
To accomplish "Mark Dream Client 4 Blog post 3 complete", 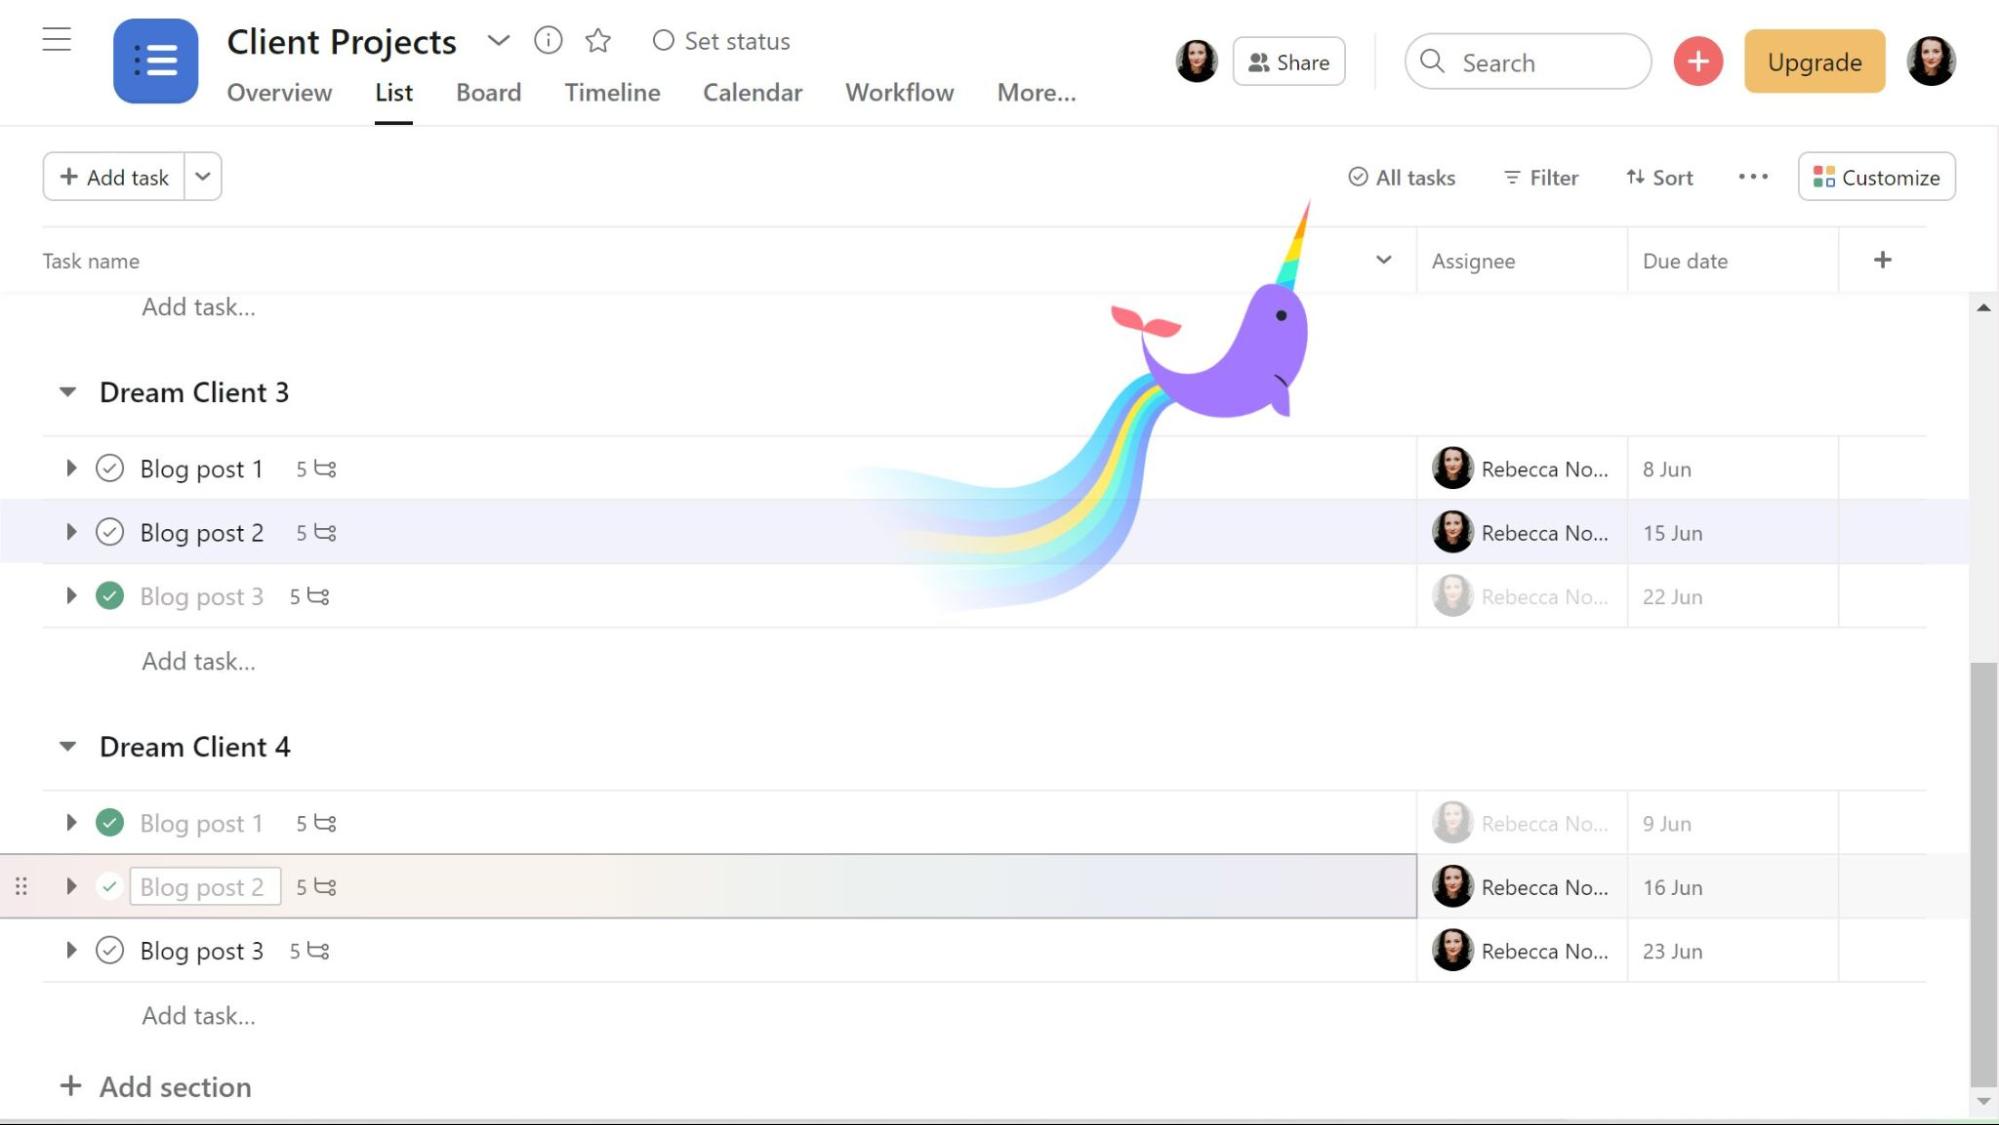I will coord(110,951).
